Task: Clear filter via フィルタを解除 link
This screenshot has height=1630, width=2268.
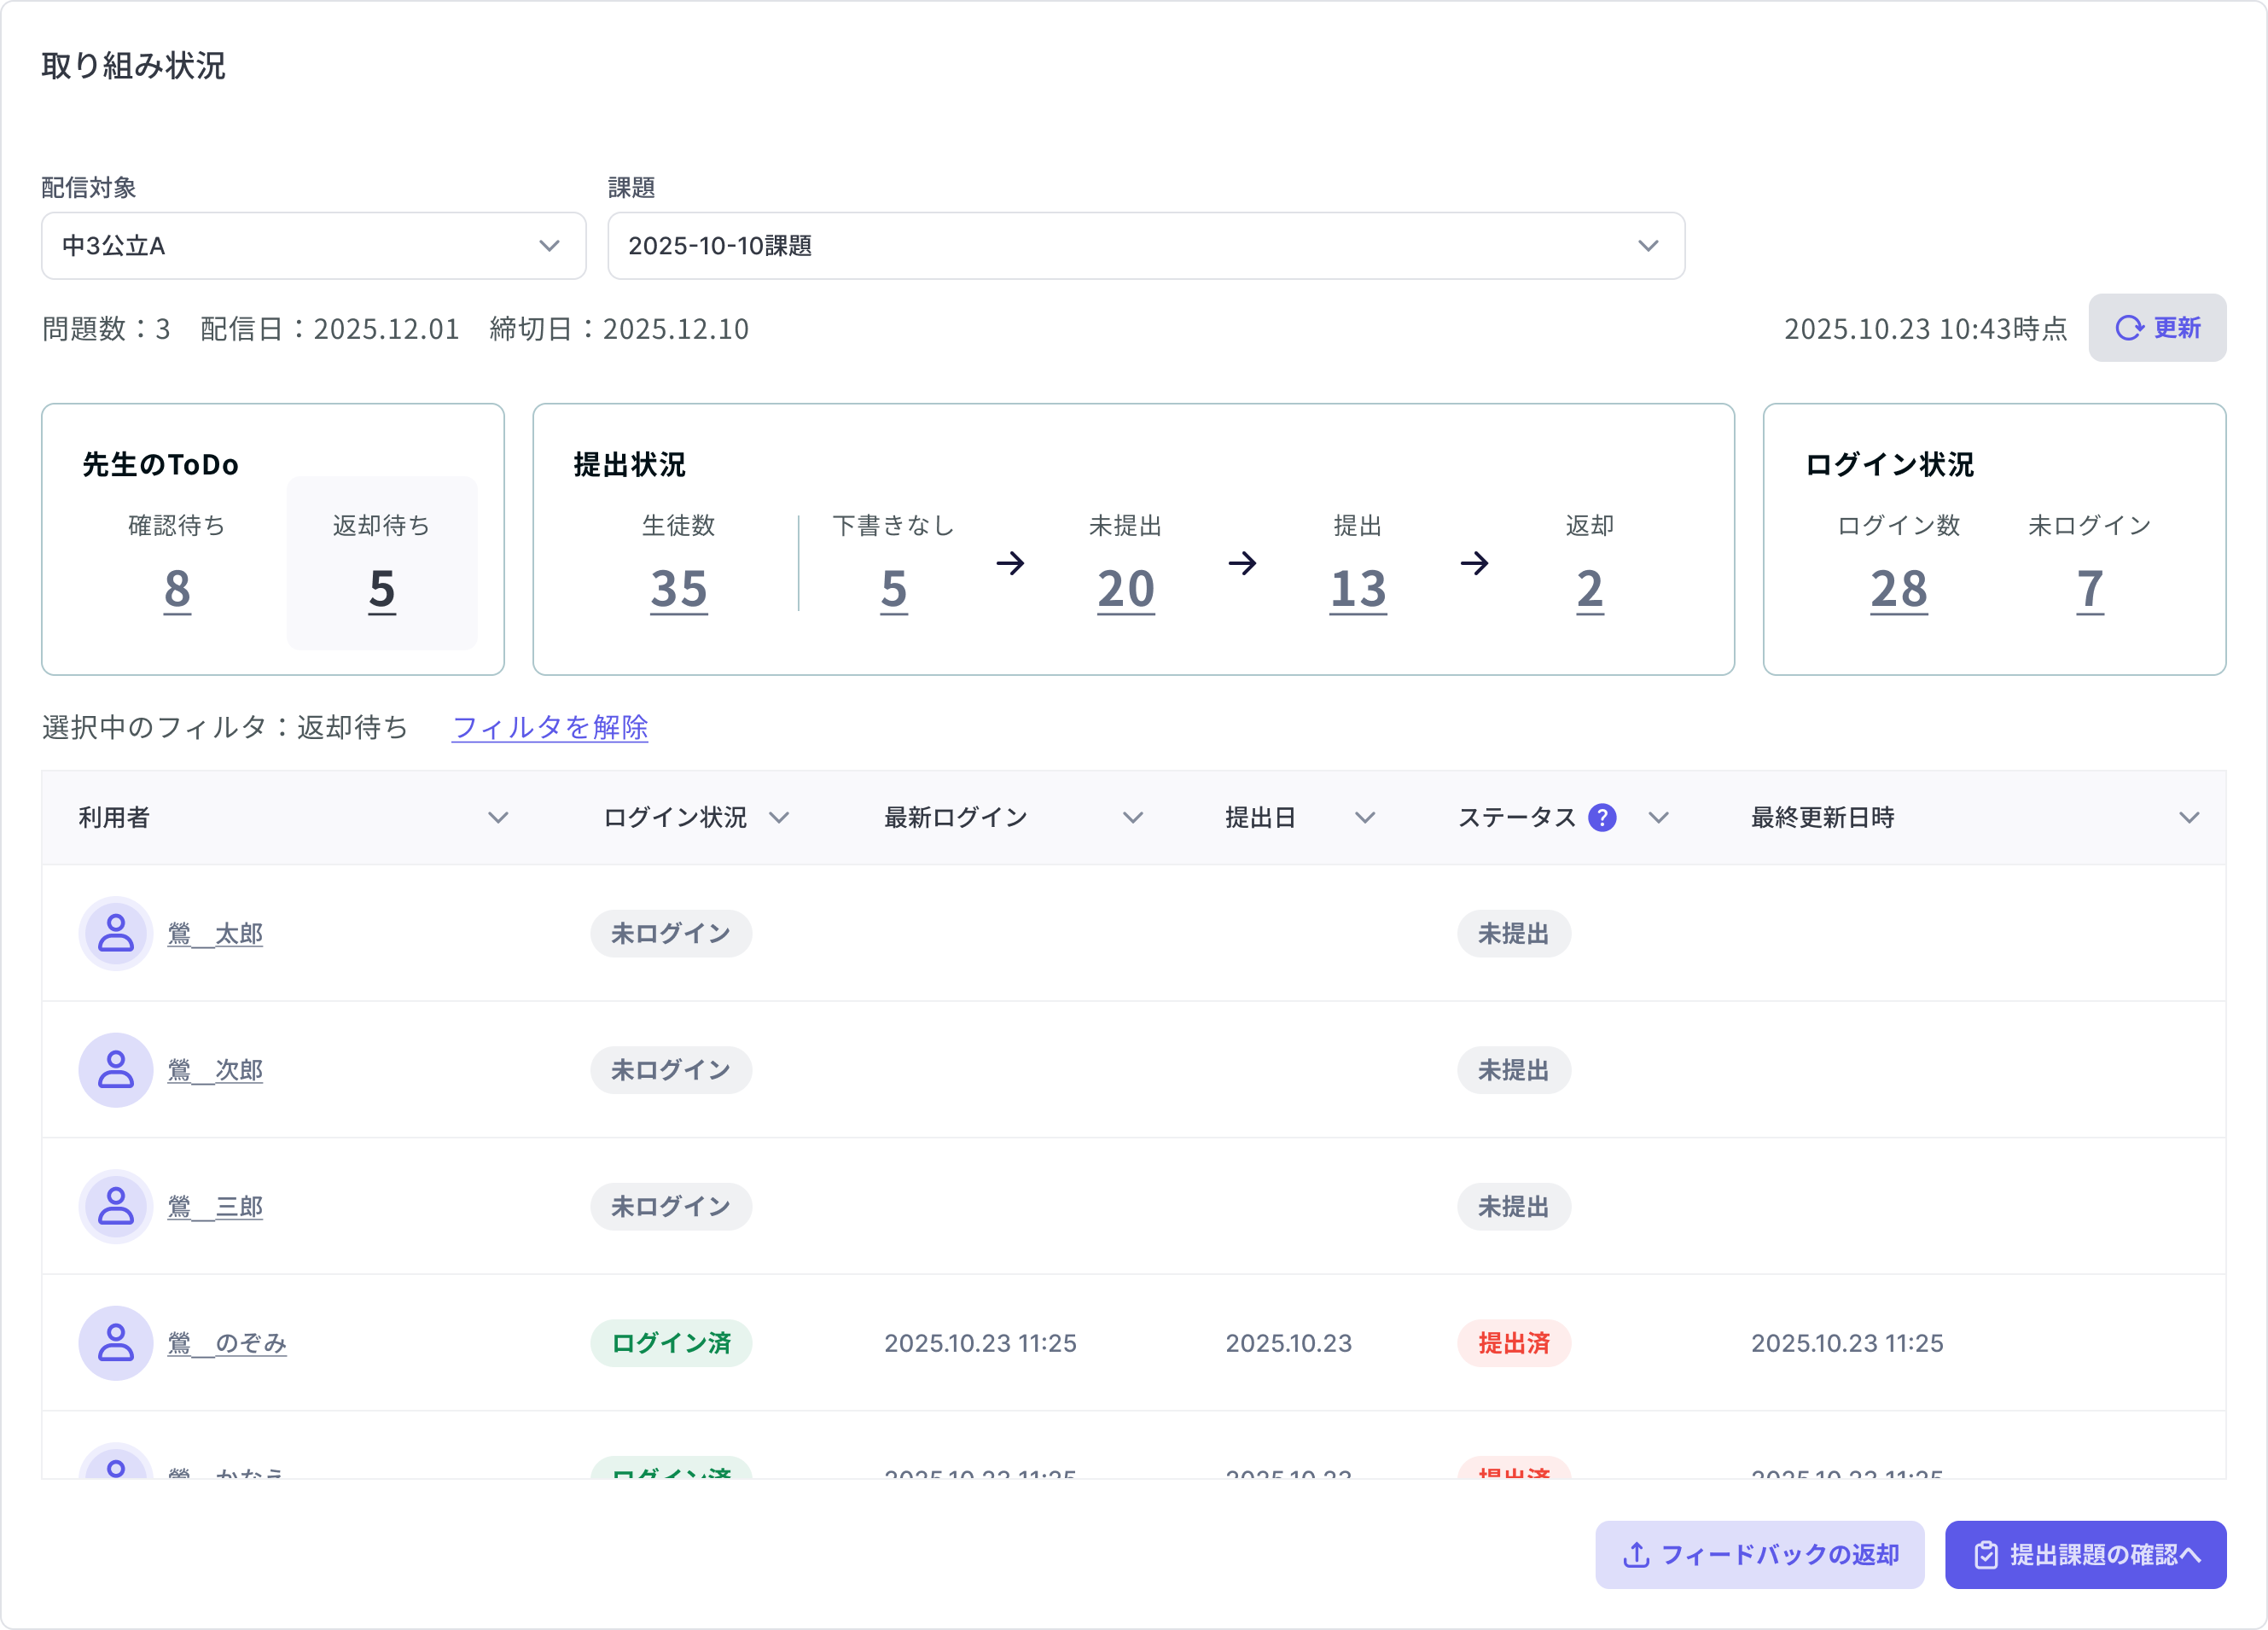Action: point(550,727)
